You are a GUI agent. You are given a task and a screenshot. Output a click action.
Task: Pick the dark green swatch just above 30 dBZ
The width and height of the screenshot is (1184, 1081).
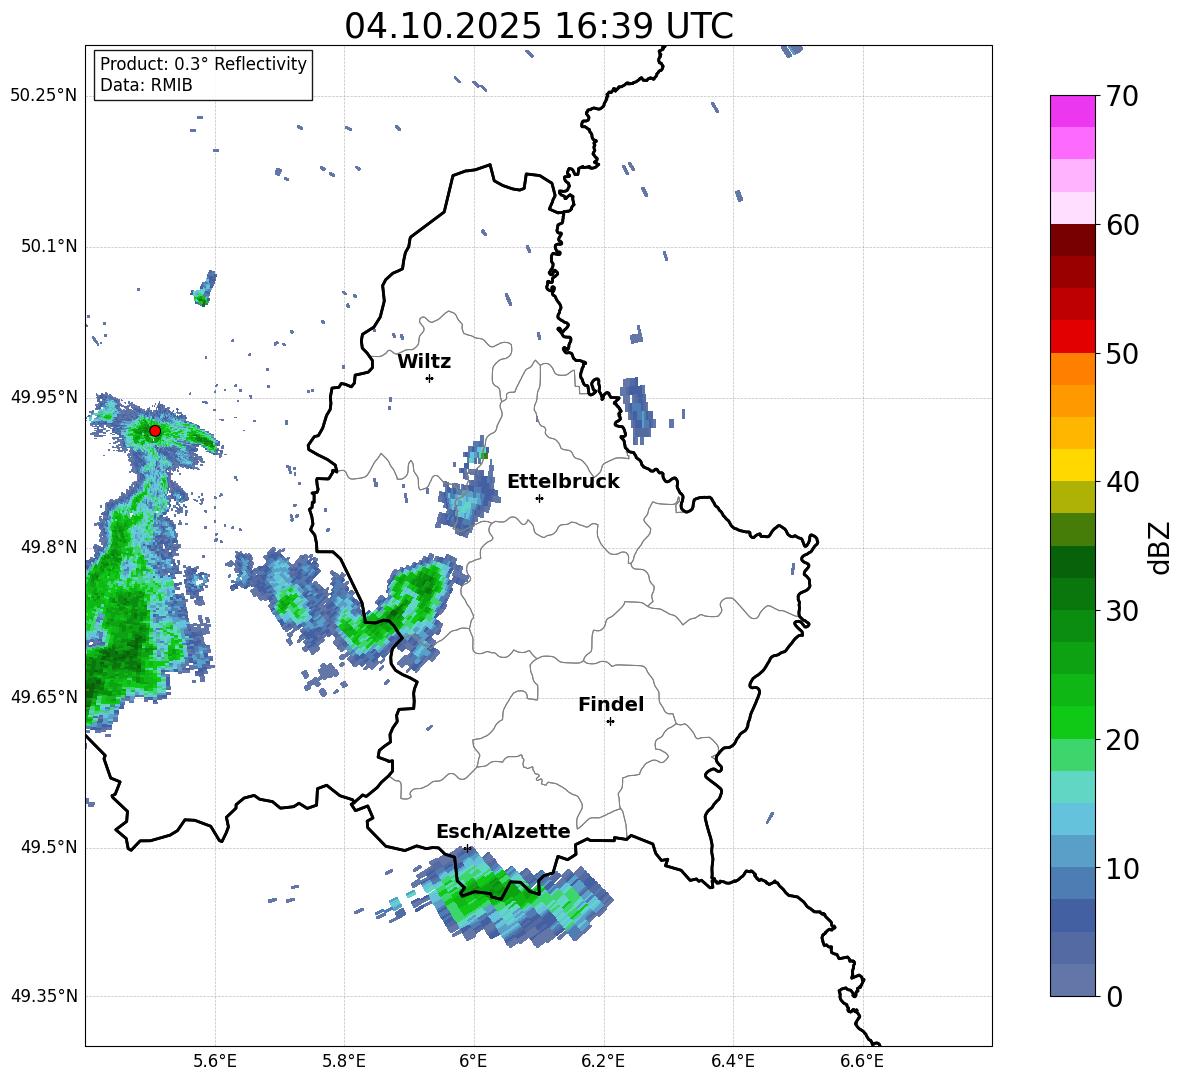coord(1072,594)
